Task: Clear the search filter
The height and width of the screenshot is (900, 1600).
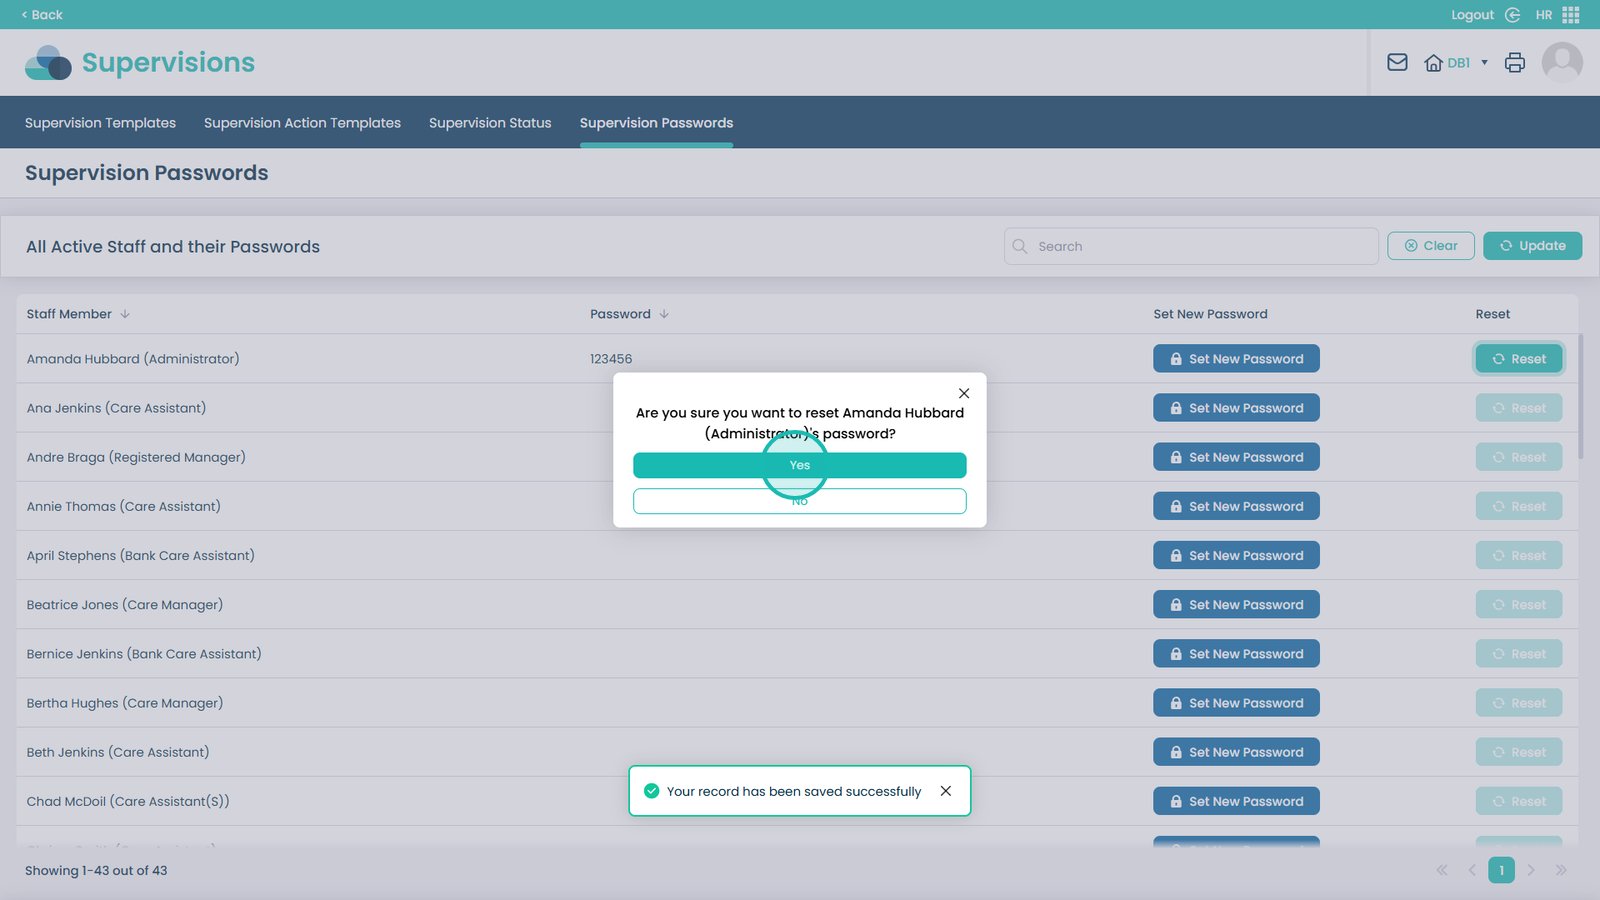Action: [x=1430, y=246]
